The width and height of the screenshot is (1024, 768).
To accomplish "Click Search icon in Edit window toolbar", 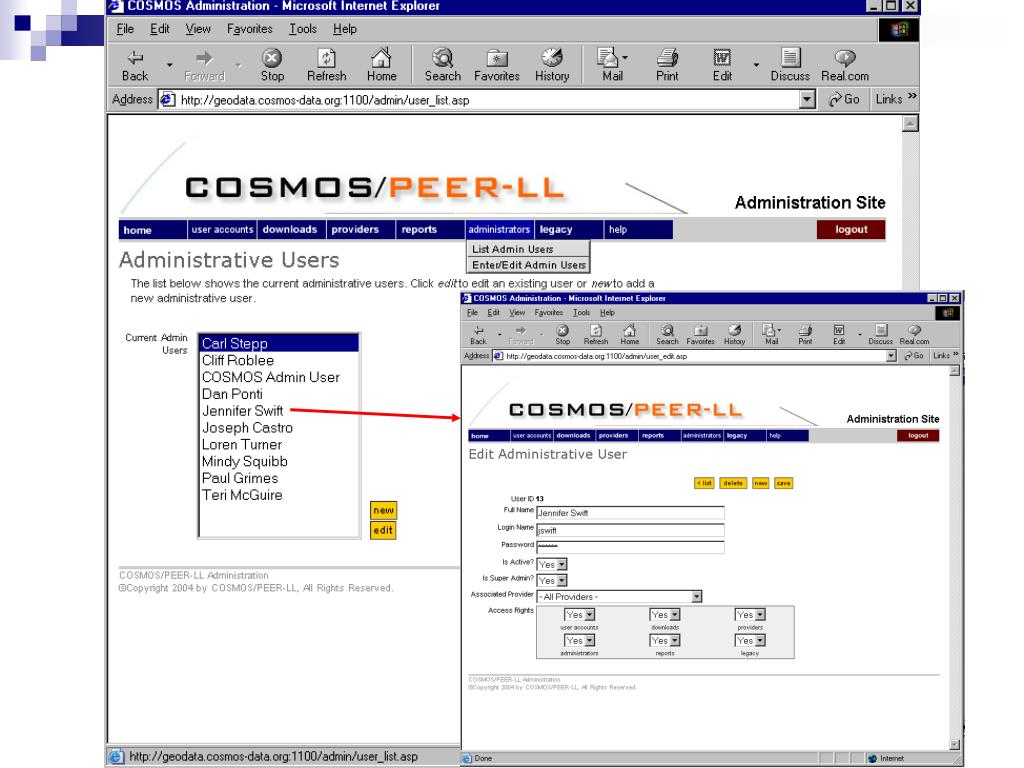I will (667, 334).
